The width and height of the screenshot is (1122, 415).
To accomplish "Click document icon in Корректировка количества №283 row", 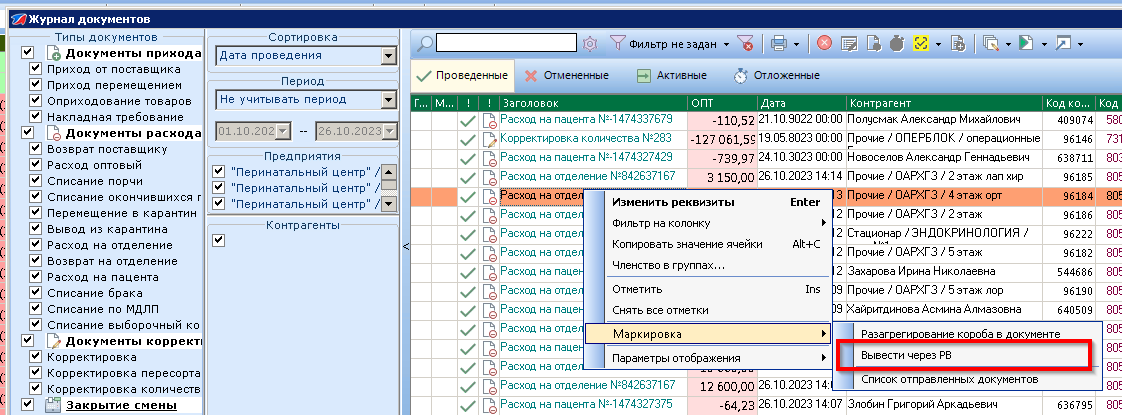I will tap(490, 139).
